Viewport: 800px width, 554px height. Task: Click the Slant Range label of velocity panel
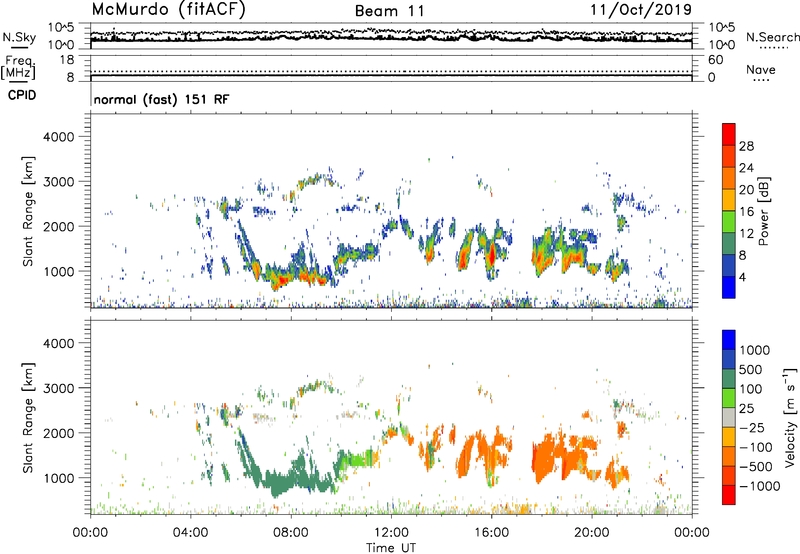pyautogui.click(x=28, y=418)
